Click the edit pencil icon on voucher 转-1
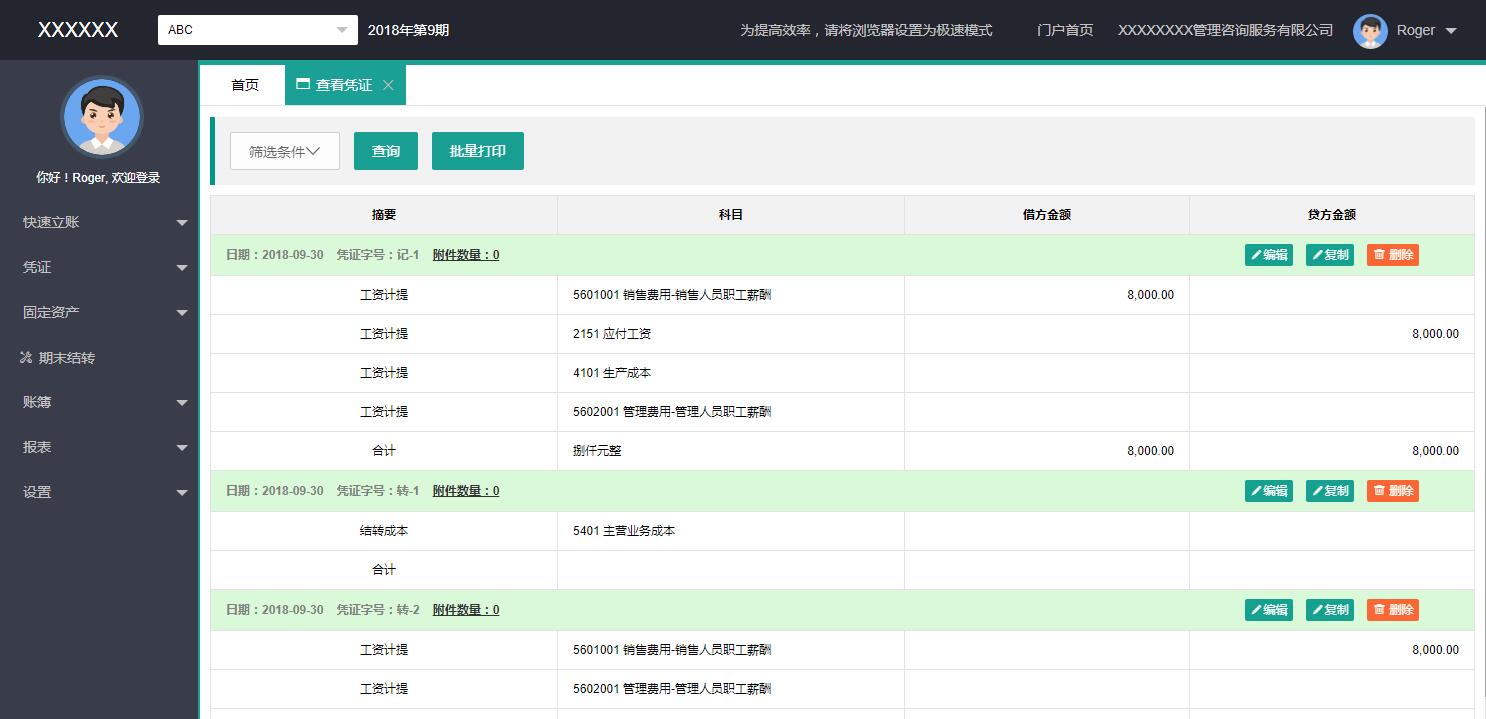Screen dimensions: 1486x719 [1258, 490]
